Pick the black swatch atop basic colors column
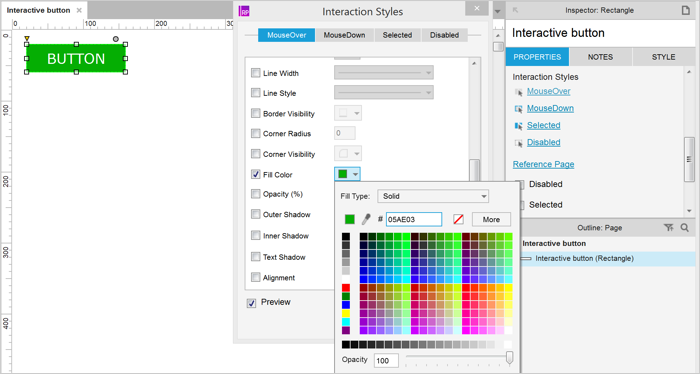The image size is (700, 374). pyautogui.click(x=346, y=237)
